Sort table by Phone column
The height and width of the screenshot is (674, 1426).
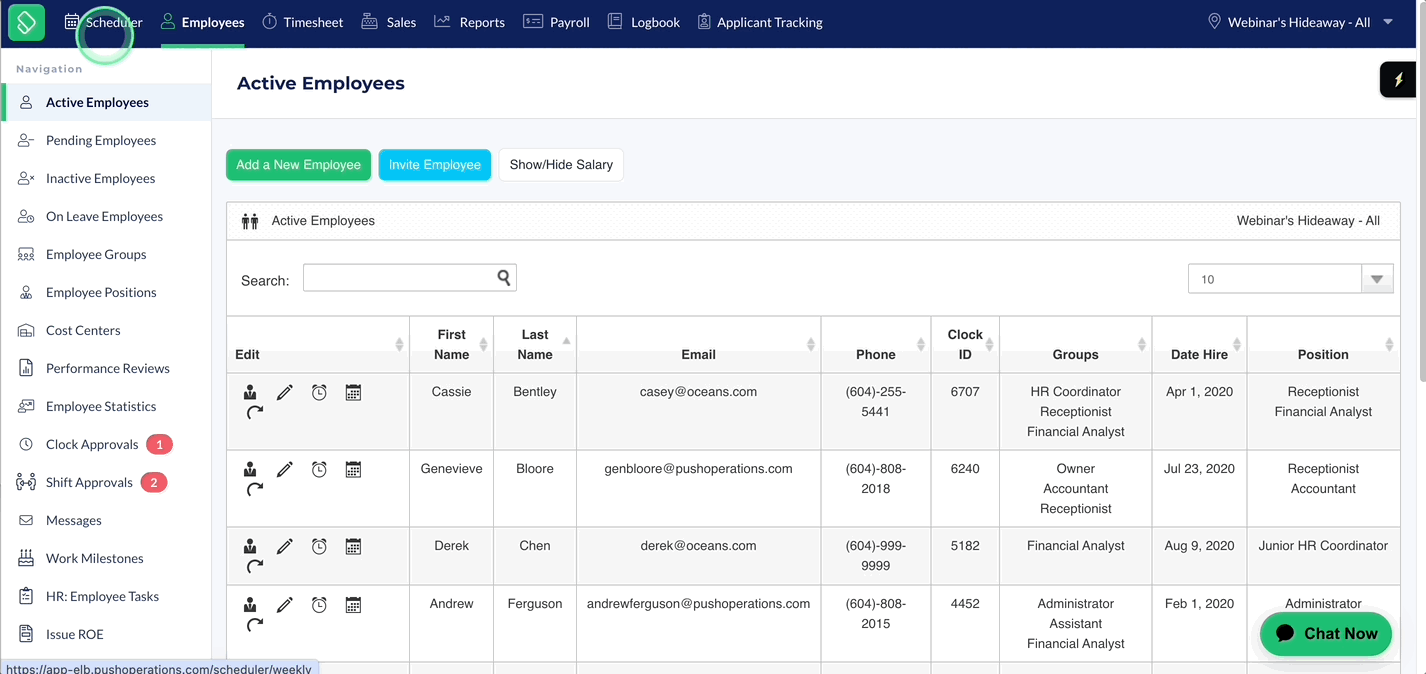[876, 344]
